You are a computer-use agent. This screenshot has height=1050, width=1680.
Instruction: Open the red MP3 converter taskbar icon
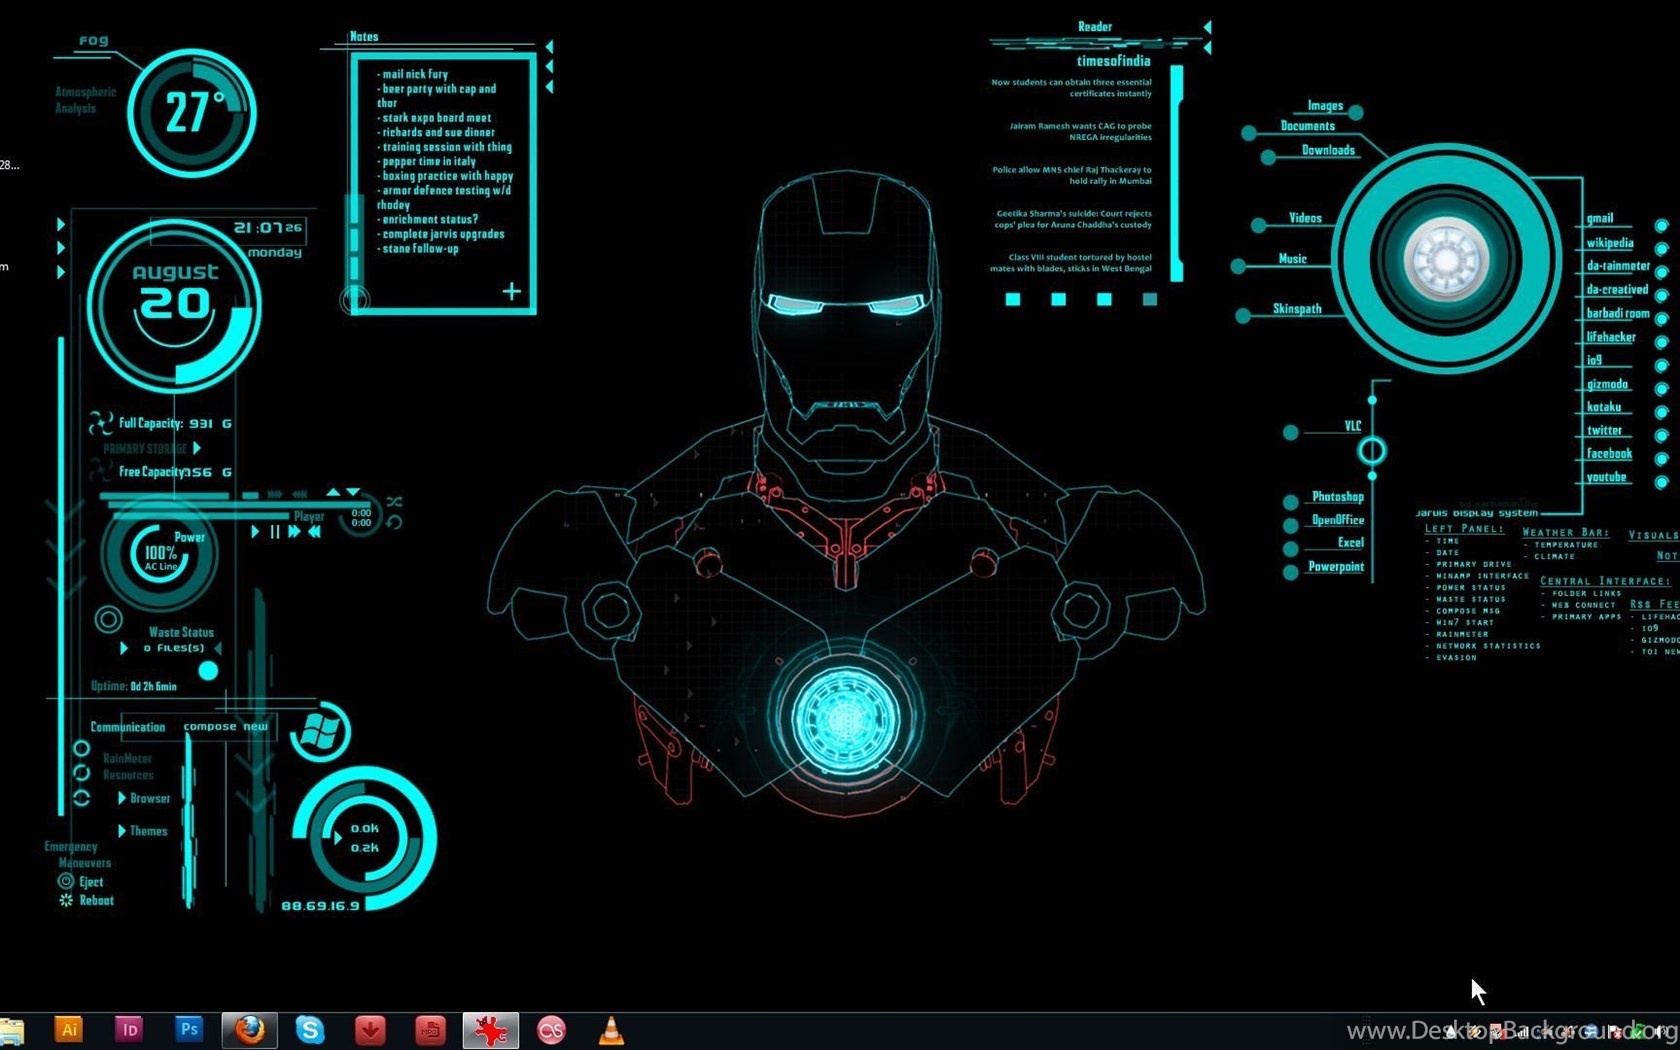430,1029
